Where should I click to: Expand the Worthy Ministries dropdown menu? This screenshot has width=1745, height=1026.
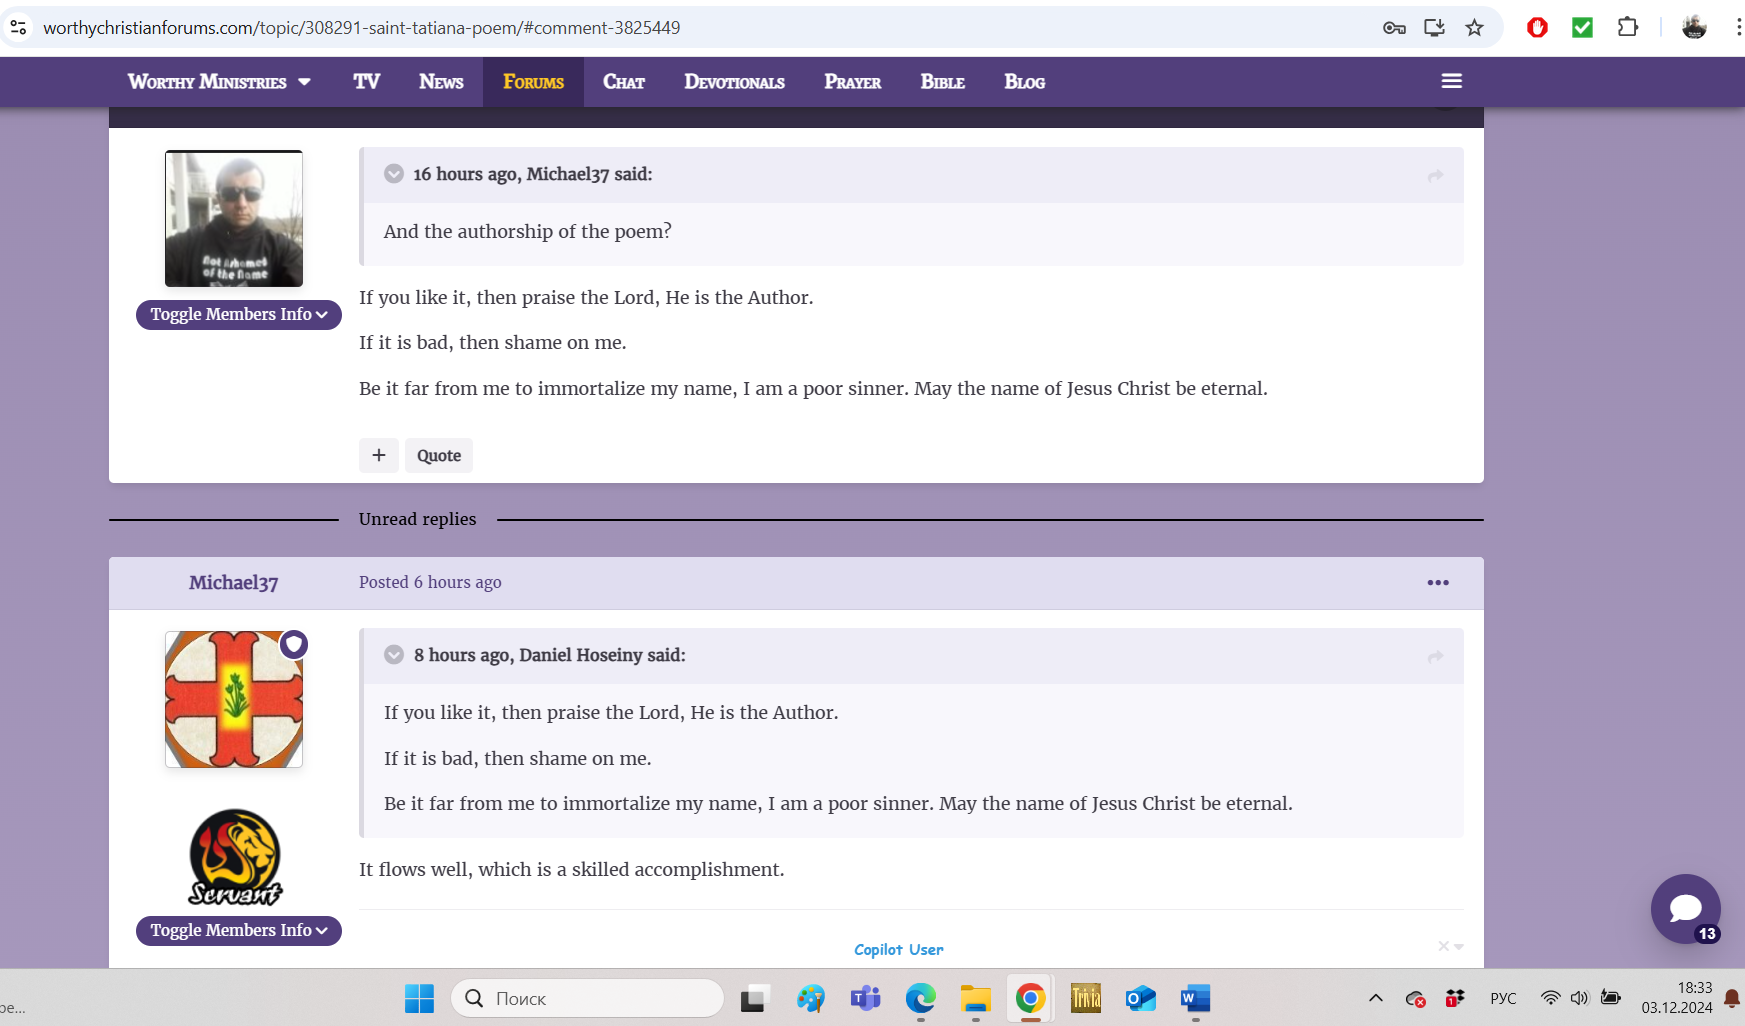point(219,82)
